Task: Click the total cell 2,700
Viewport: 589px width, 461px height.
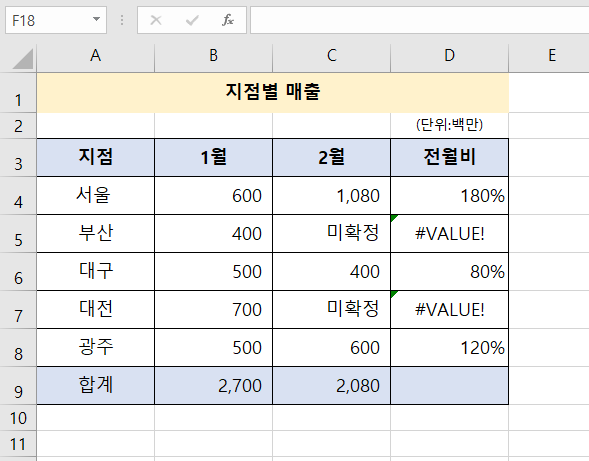Action: pyautogui.click(x=213, y=385)
